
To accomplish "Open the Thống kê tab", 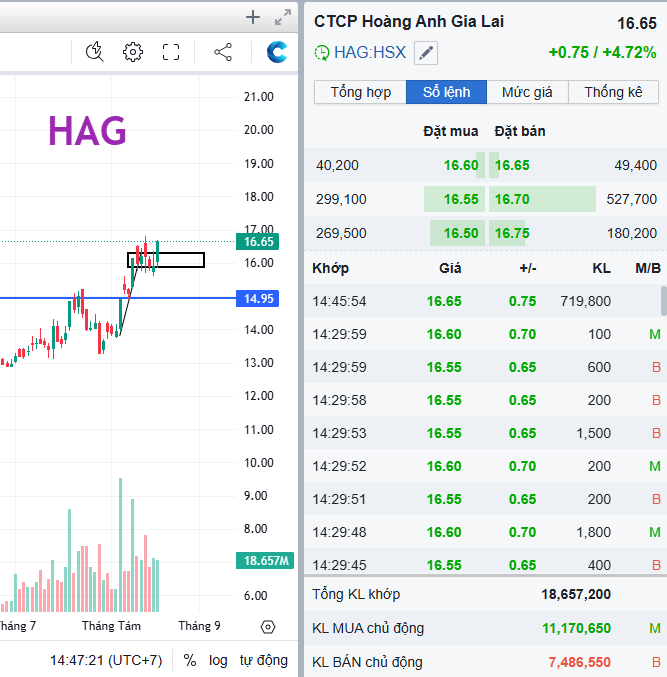I will click(613, 92).
